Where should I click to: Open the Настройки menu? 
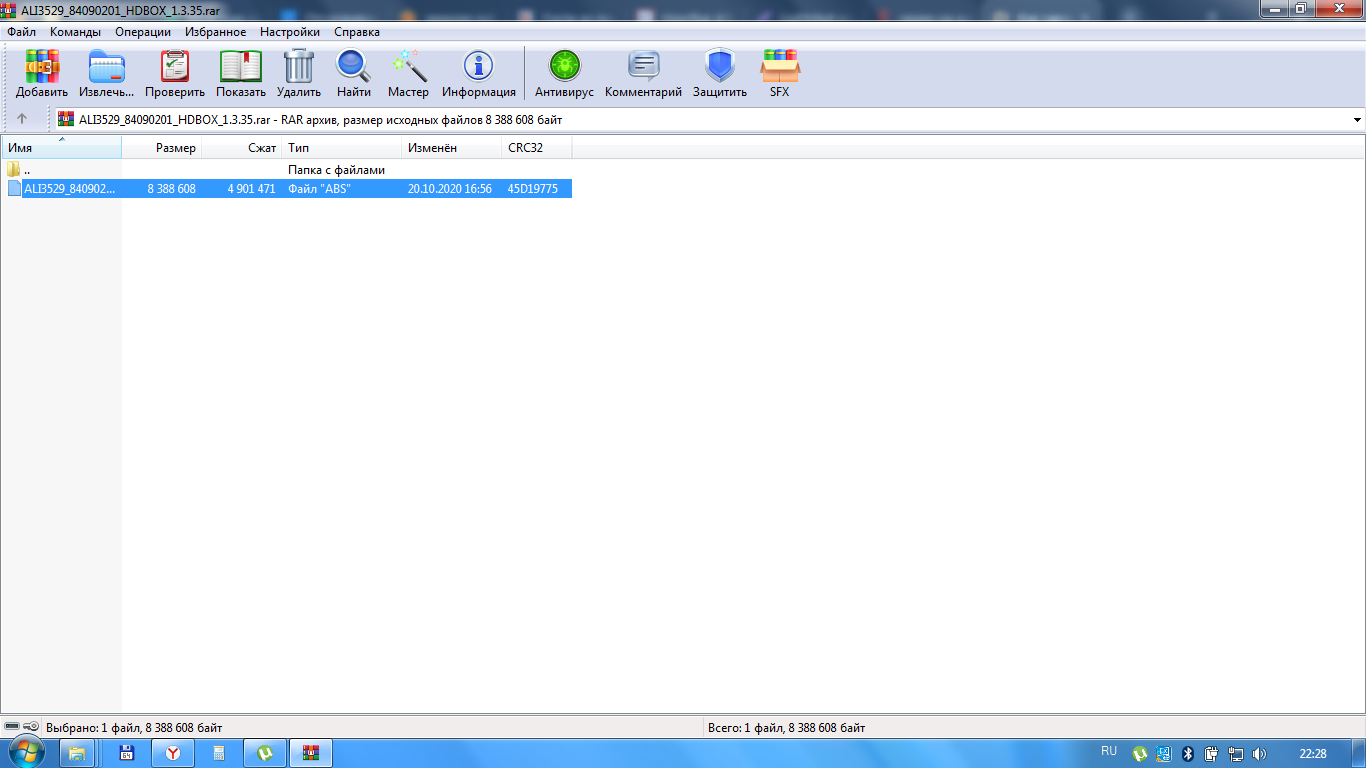[x=290, y=32]
